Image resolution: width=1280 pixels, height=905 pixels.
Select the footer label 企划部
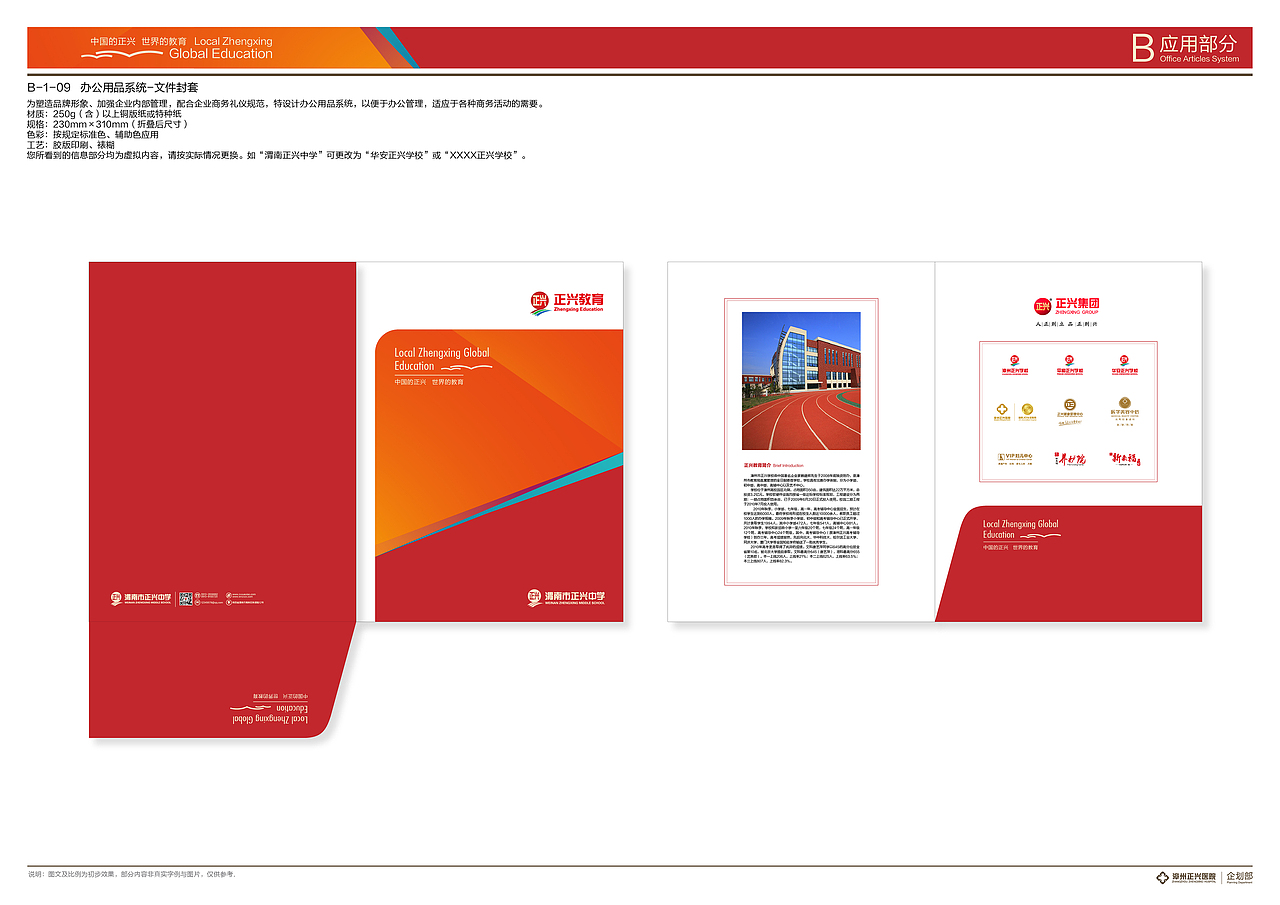tap(1238, 876)
